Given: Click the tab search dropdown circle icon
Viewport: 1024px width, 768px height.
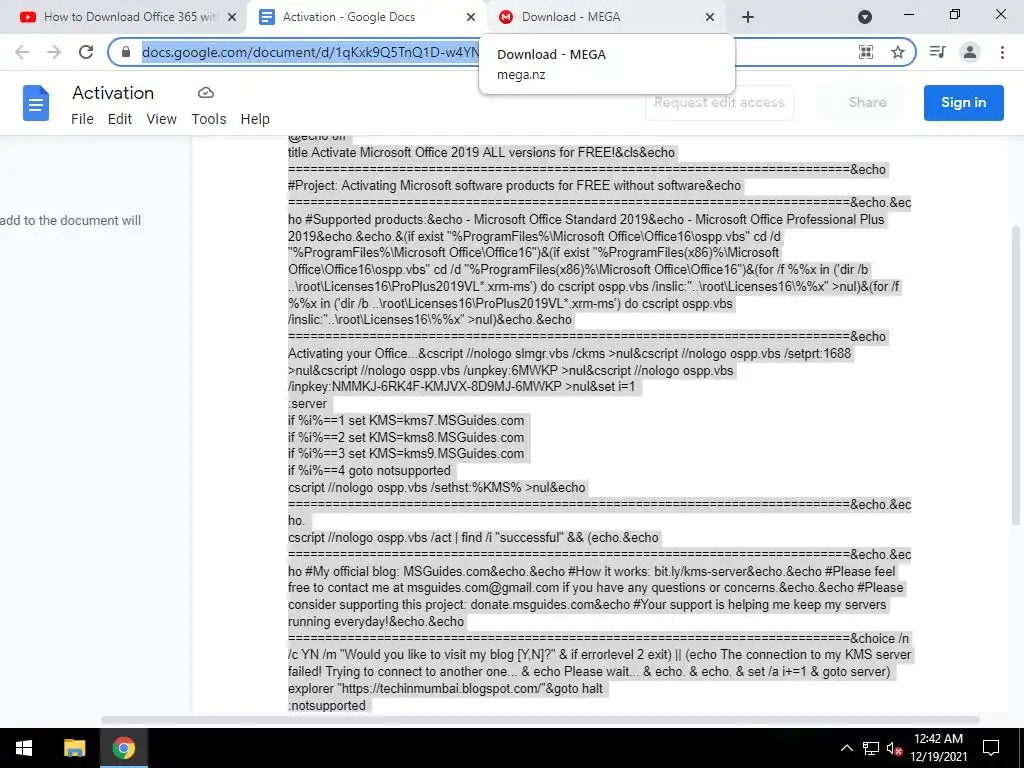Looking at the screenshot, I should (x=865, y=17).
